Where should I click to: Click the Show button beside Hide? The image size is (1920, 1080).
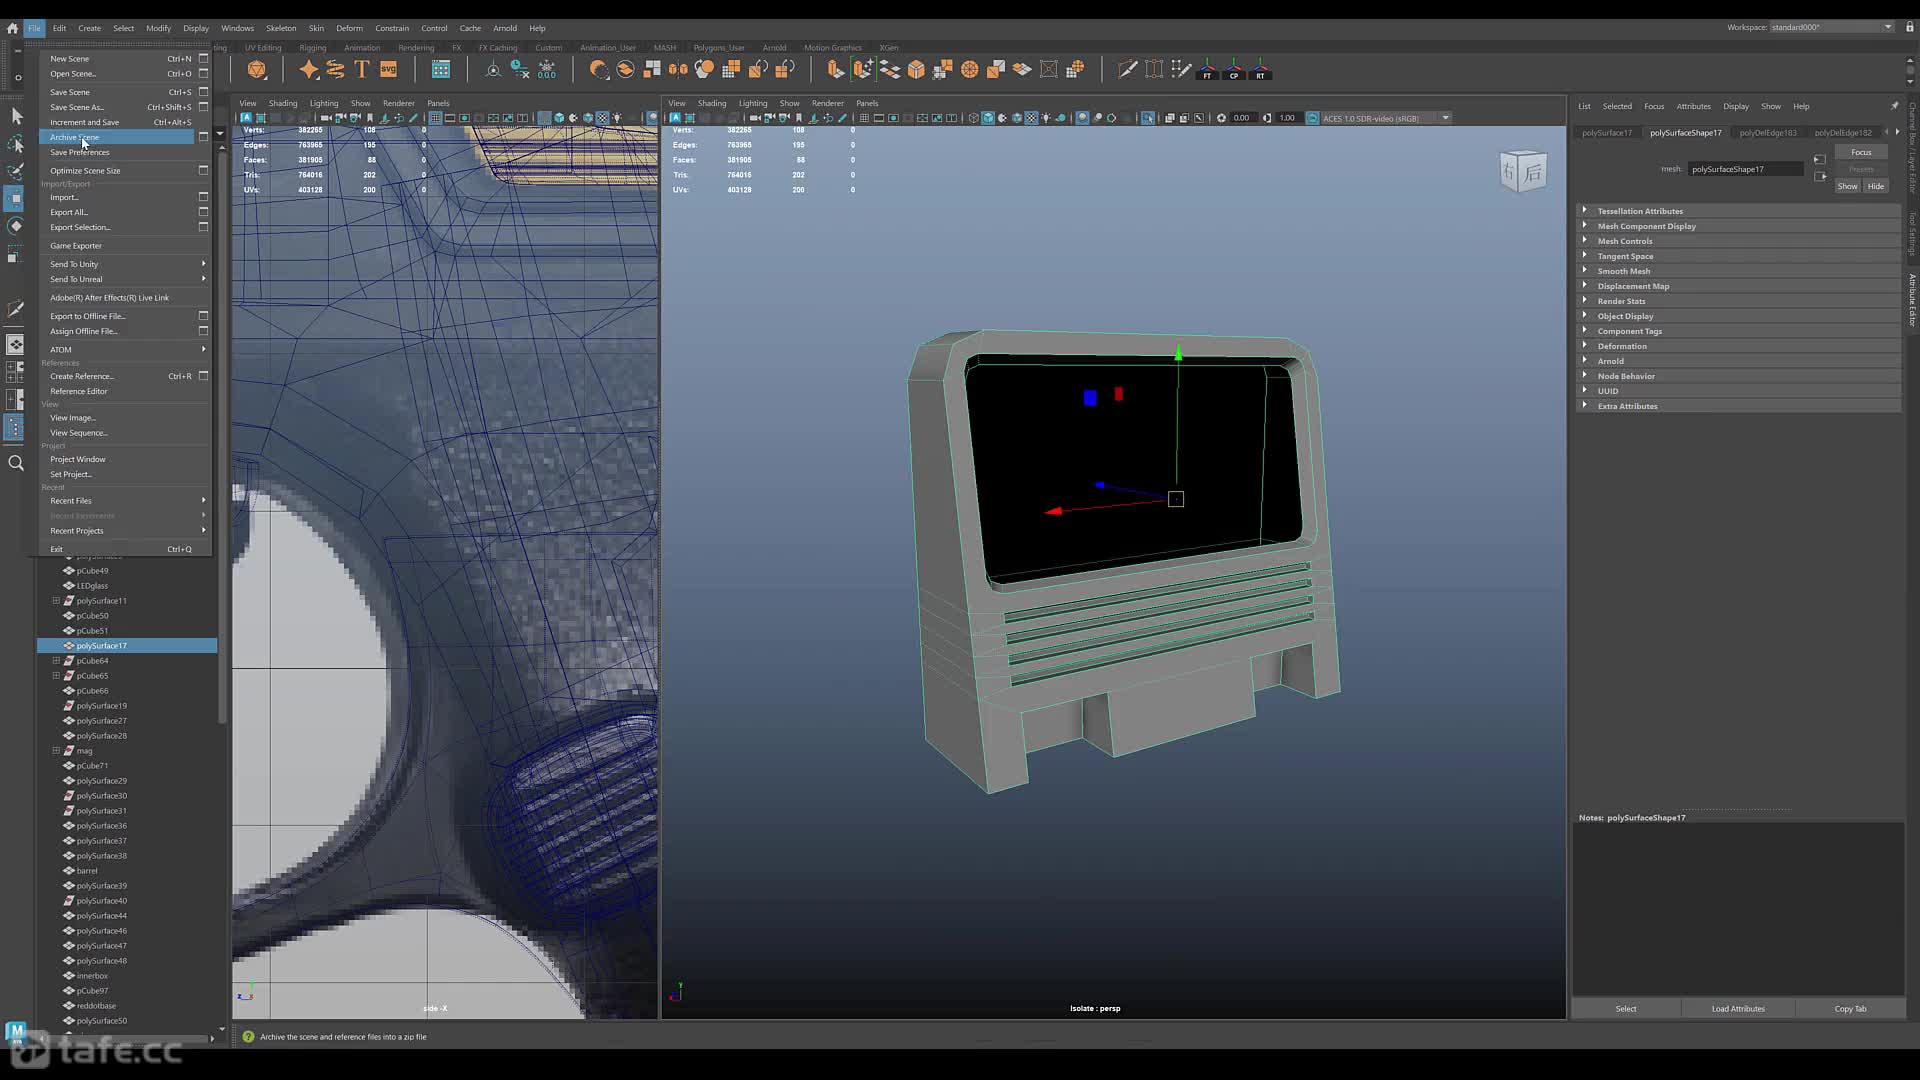(1848, 186)
